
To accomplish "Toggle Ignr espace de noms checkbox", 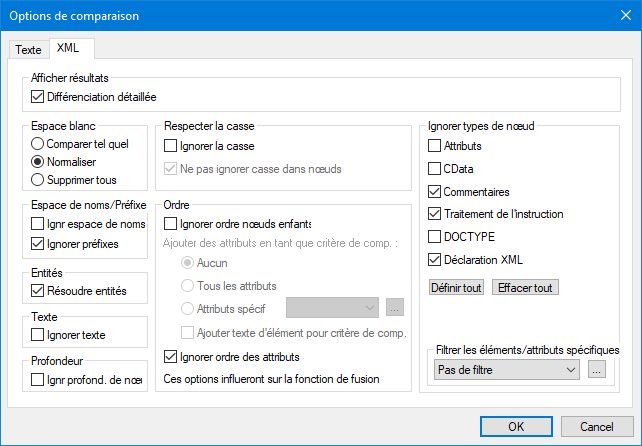I will pos(39,225).
